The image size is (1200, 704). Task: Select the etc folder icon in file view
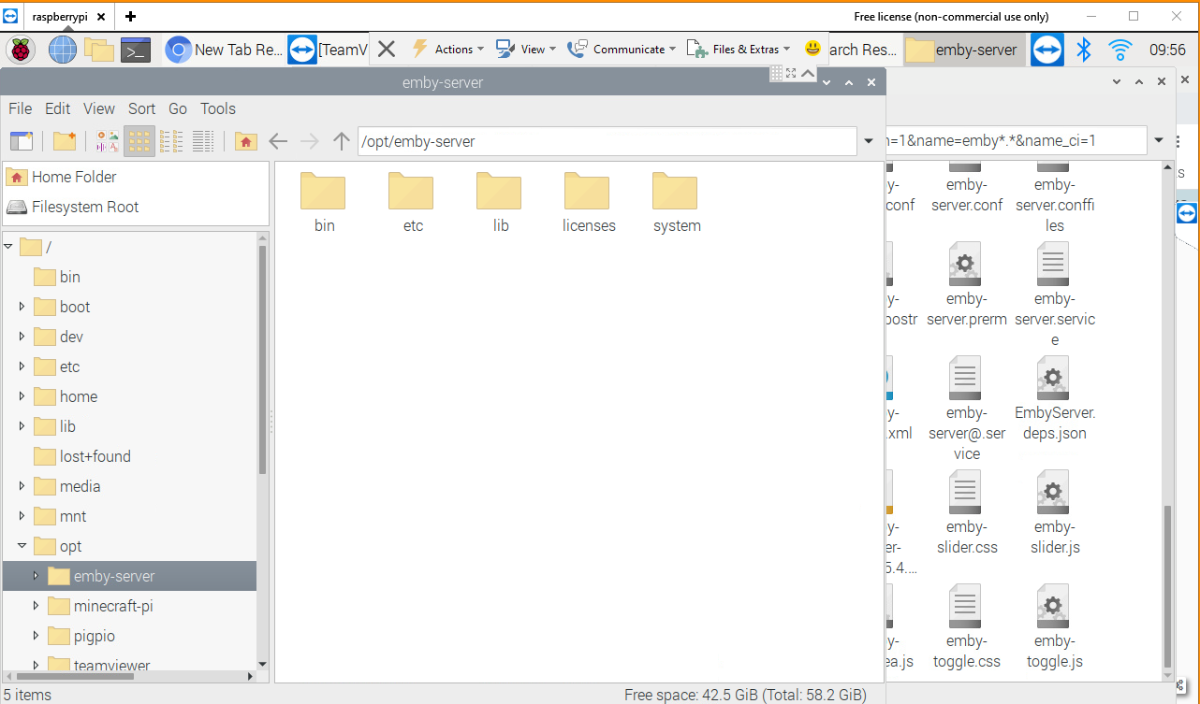[412, 204]
